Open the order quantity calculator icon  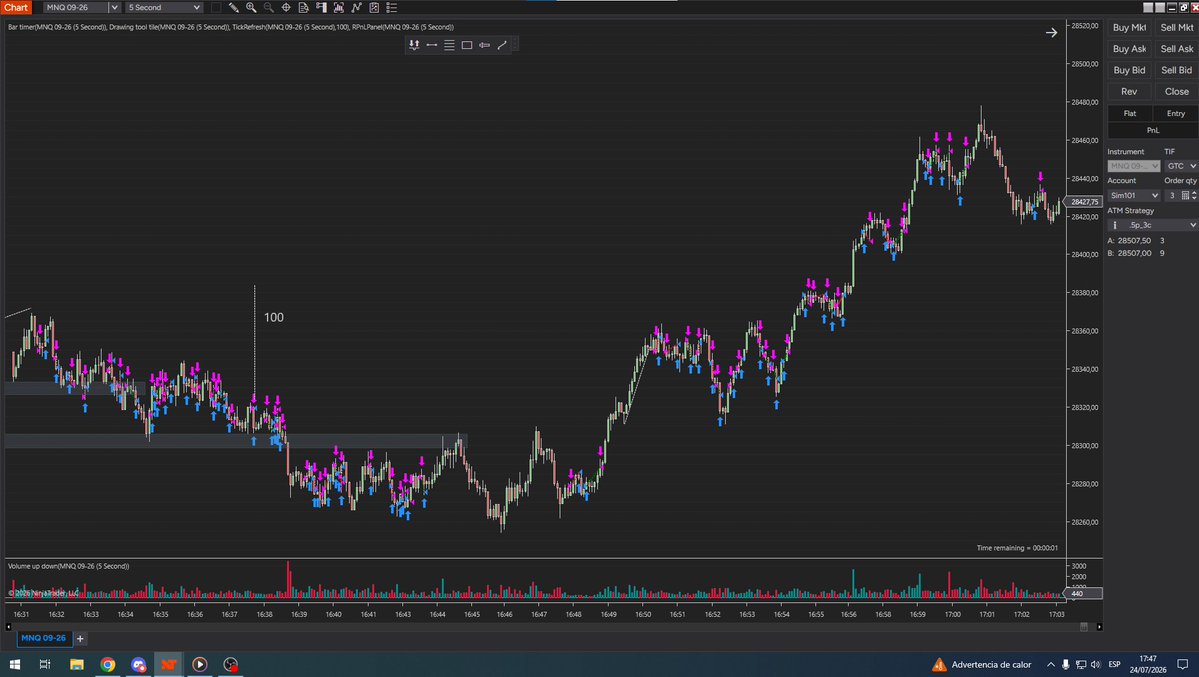[1185, 196]
